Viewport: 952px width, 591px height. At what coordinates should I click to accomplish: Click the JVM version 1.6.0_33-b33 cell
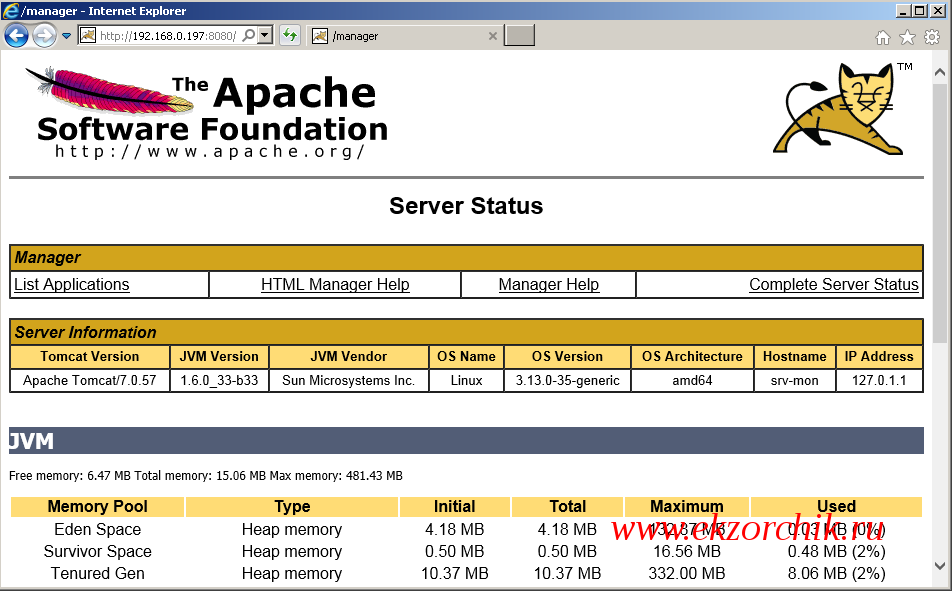[x=219, y=380]
